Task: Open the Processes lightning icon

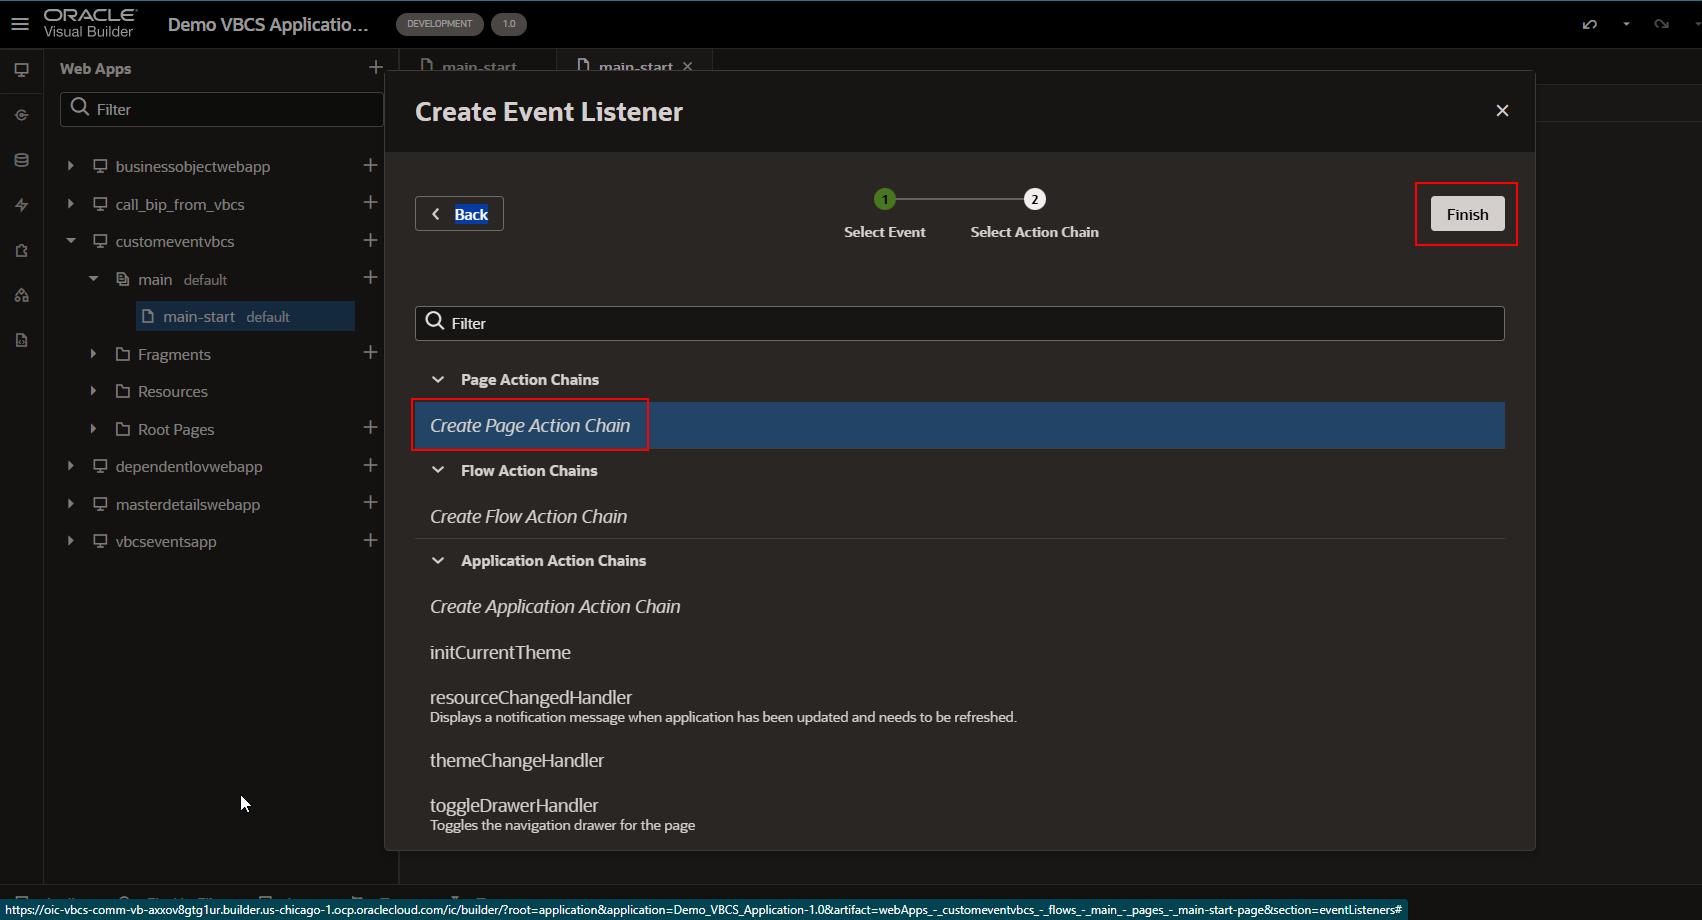Action: (21, 205)
